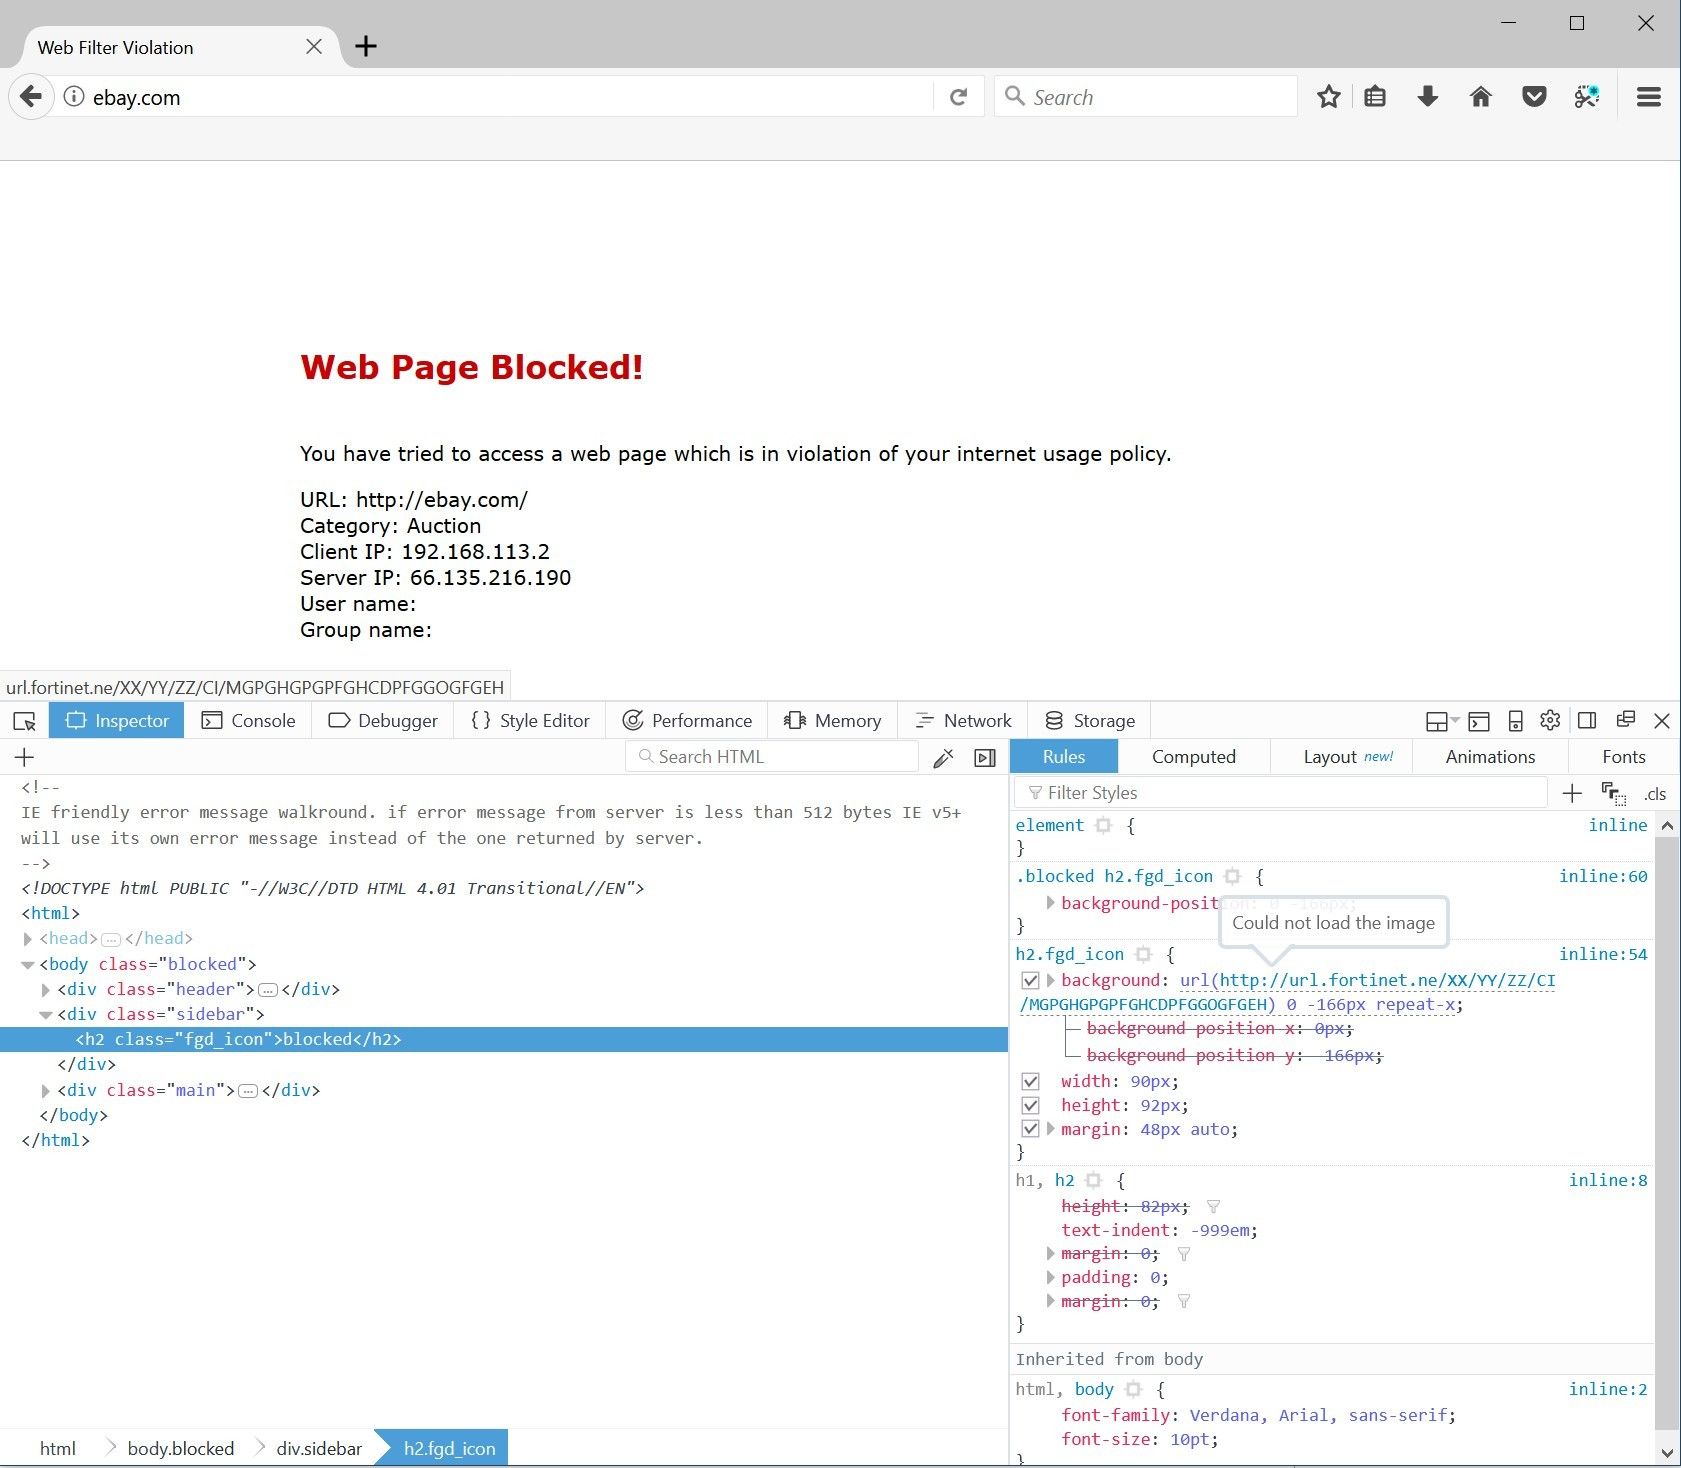Expand the head element node
The width and height of the screenshot is (1681, 1468).
[28, 939]
